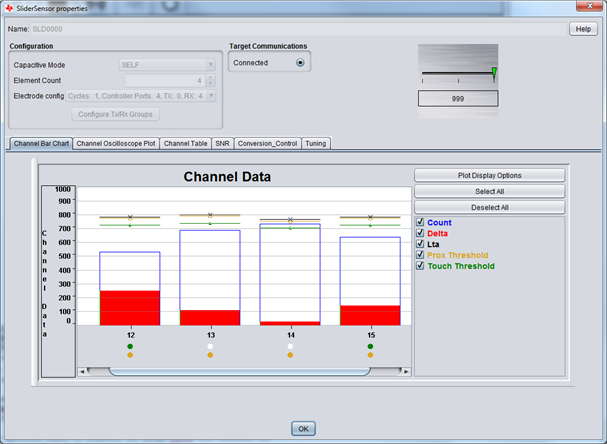
Task: Click green touch indicator under channel 15
Action: tap(370, 346)
